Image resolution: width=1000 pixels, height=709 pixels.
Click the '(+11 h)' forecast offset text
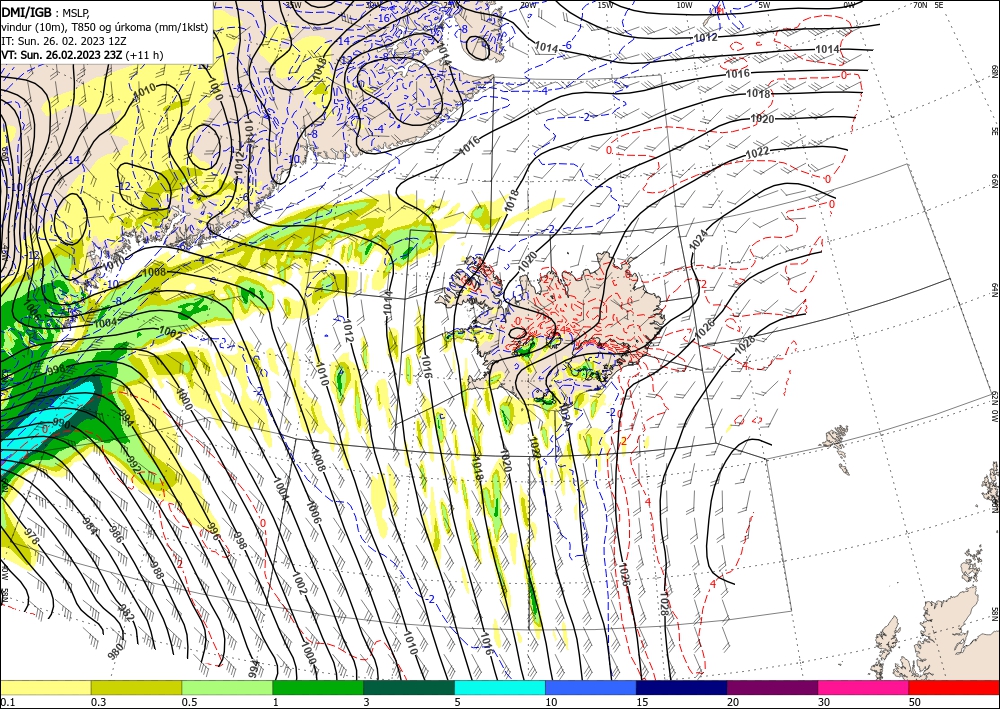[144, 55]
